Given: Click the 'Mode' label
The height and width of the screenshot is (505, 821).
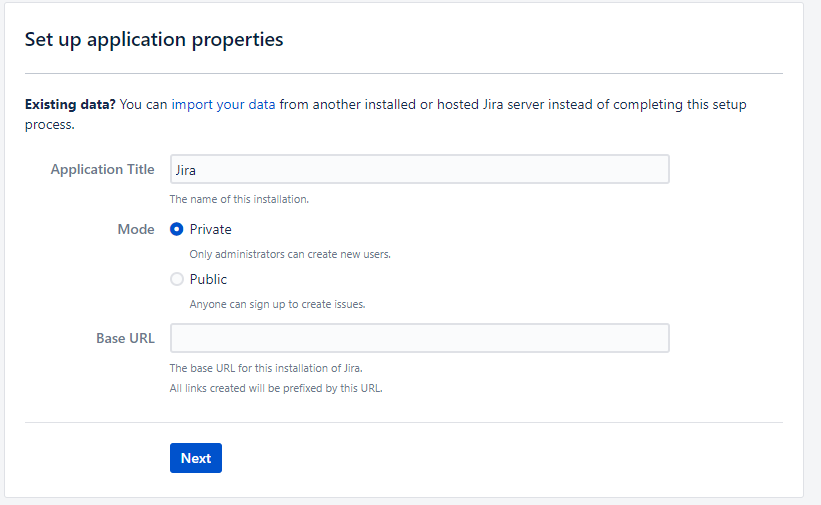Looking at the screenshot, I should [x=136, y=229].
